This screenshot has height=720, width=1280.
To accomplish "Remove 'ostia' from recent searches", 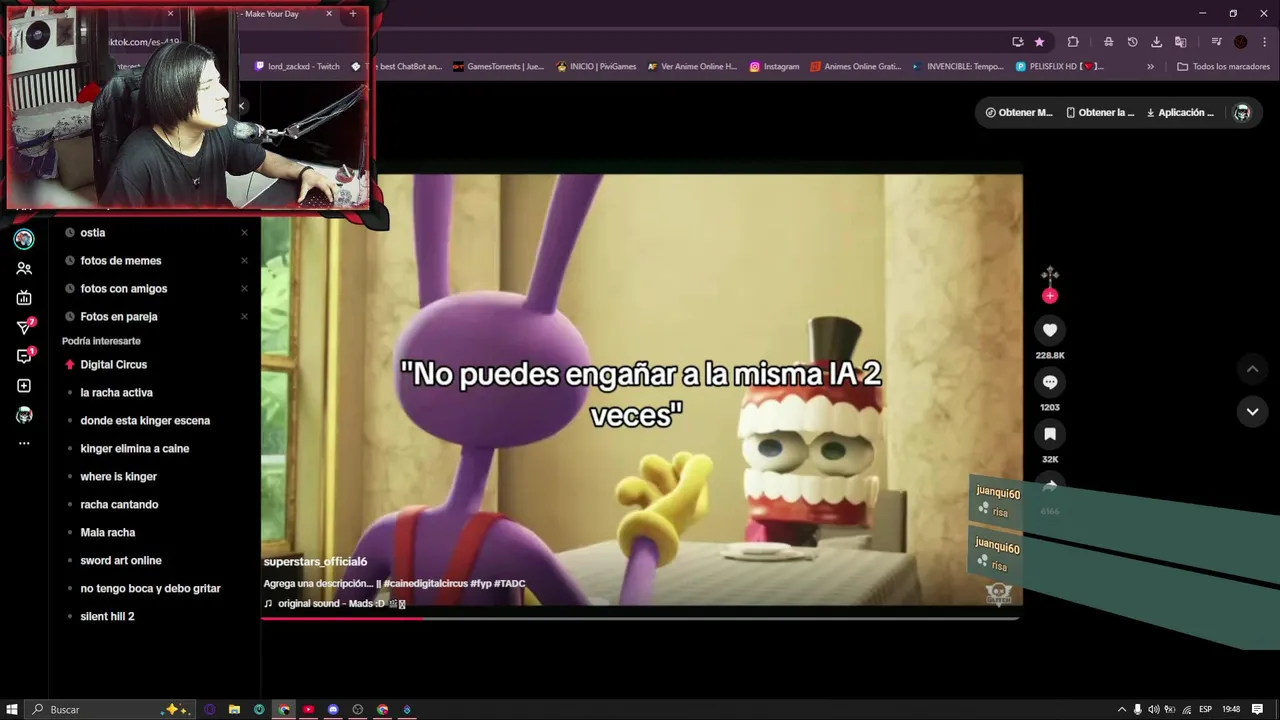I will pyautogui.click(x=244, y=233).
